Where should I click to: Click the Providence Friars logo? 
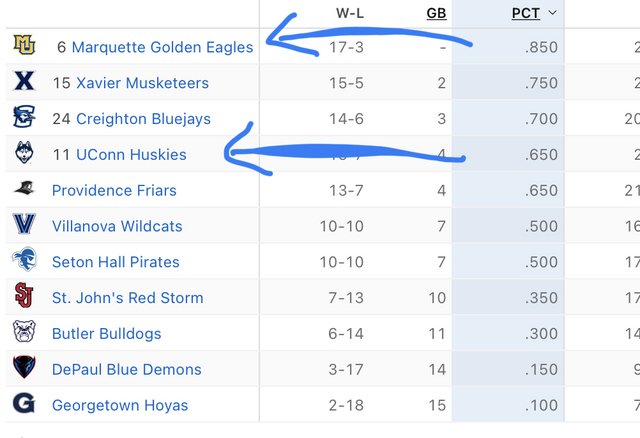[x=24, y=188]
